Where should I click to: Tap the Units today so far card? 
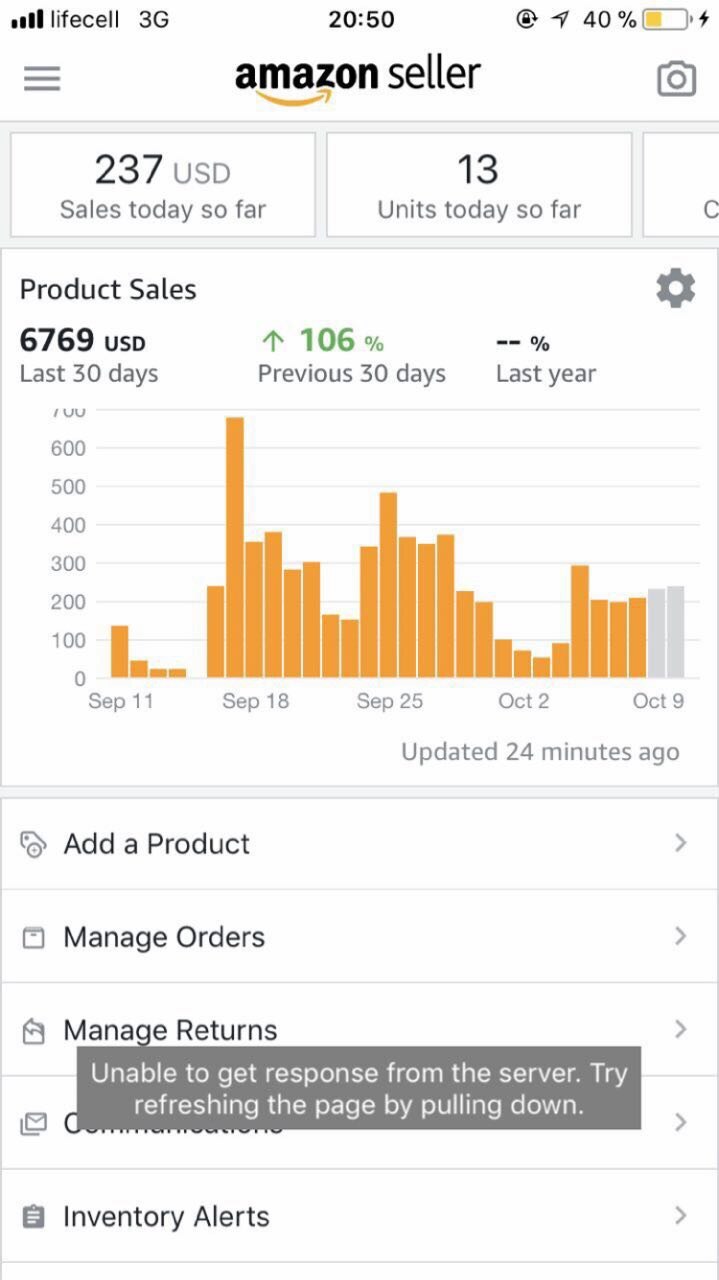pos(479,185)
